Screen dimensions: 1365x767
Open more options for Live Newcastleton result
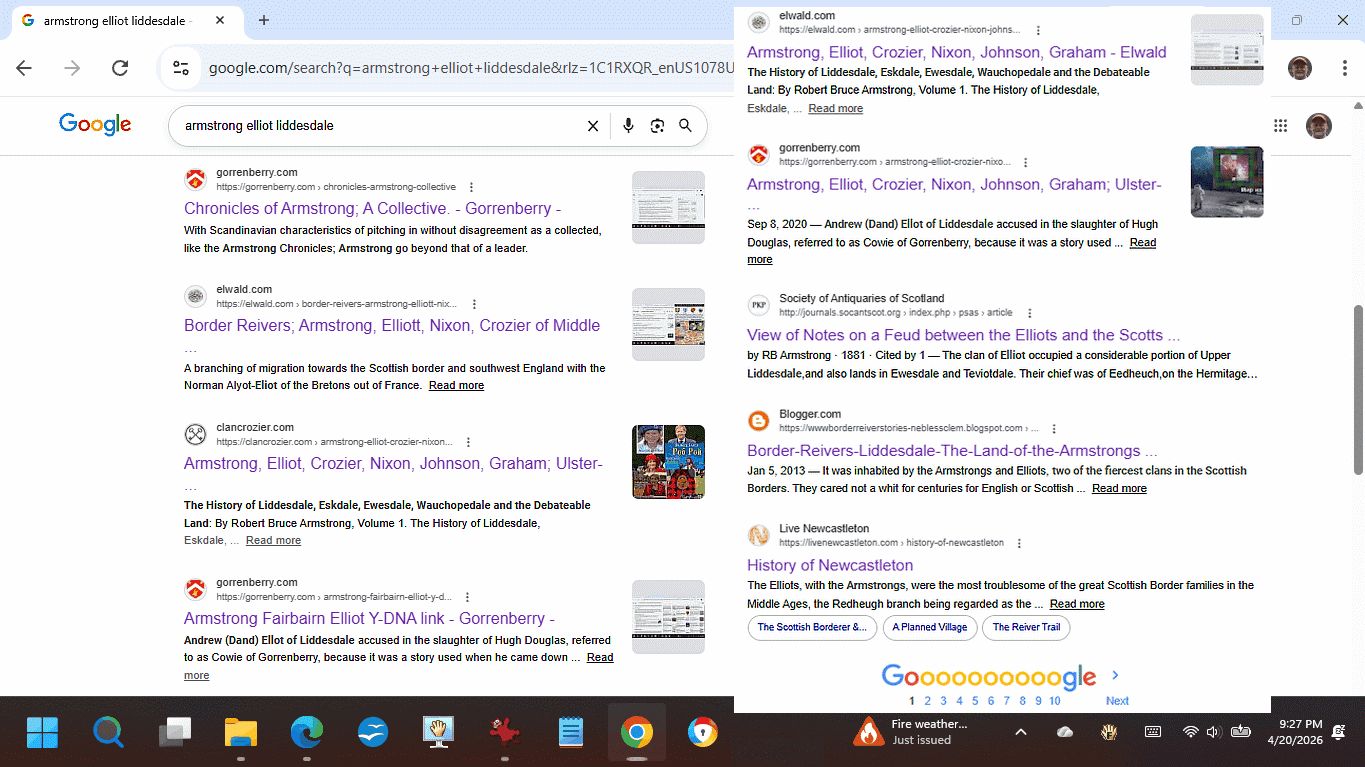click(x=1019, y=544)
